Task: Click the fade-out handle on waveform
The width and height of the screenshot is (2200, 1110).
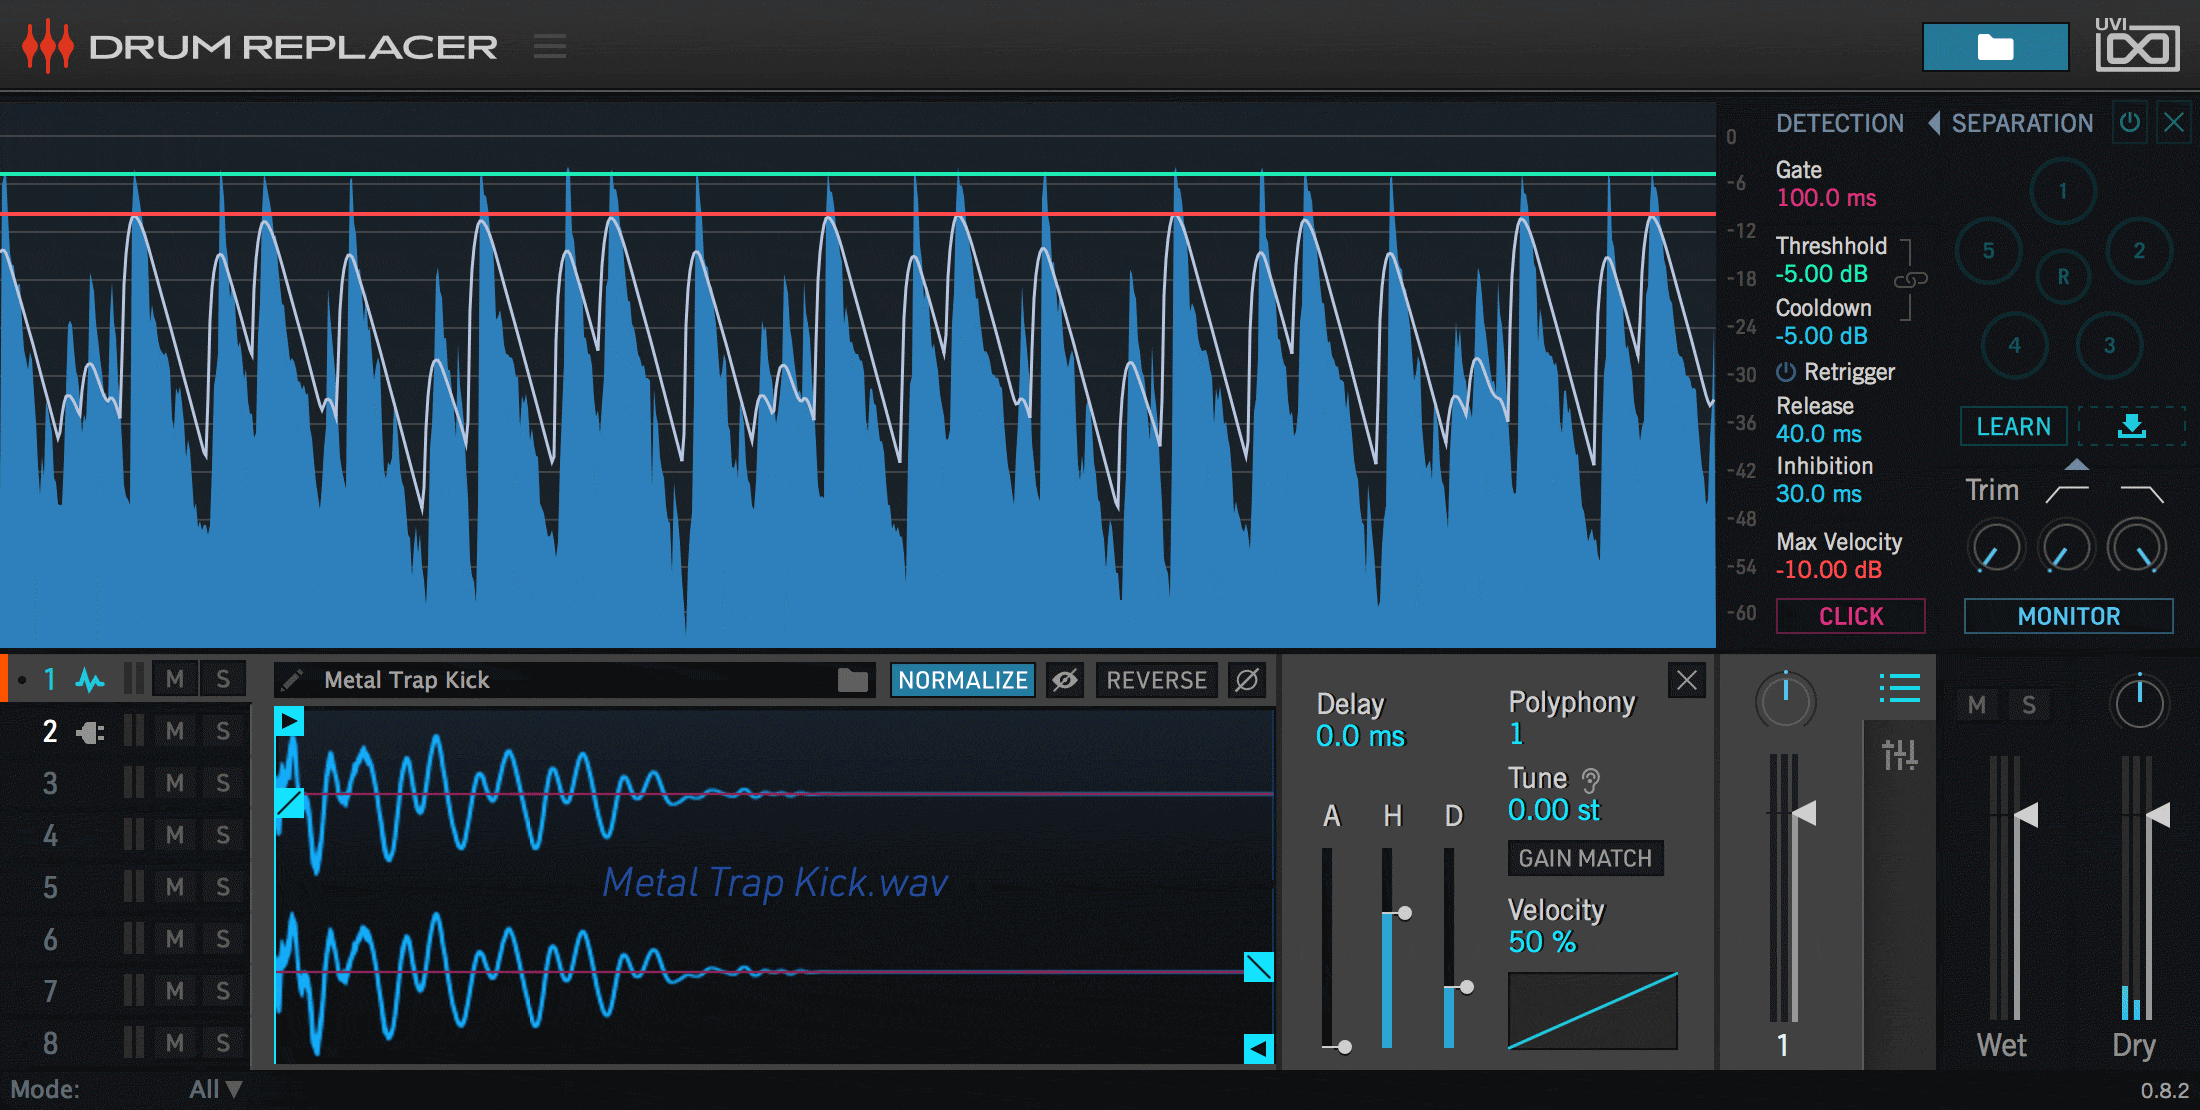Action: point(1258,967)
